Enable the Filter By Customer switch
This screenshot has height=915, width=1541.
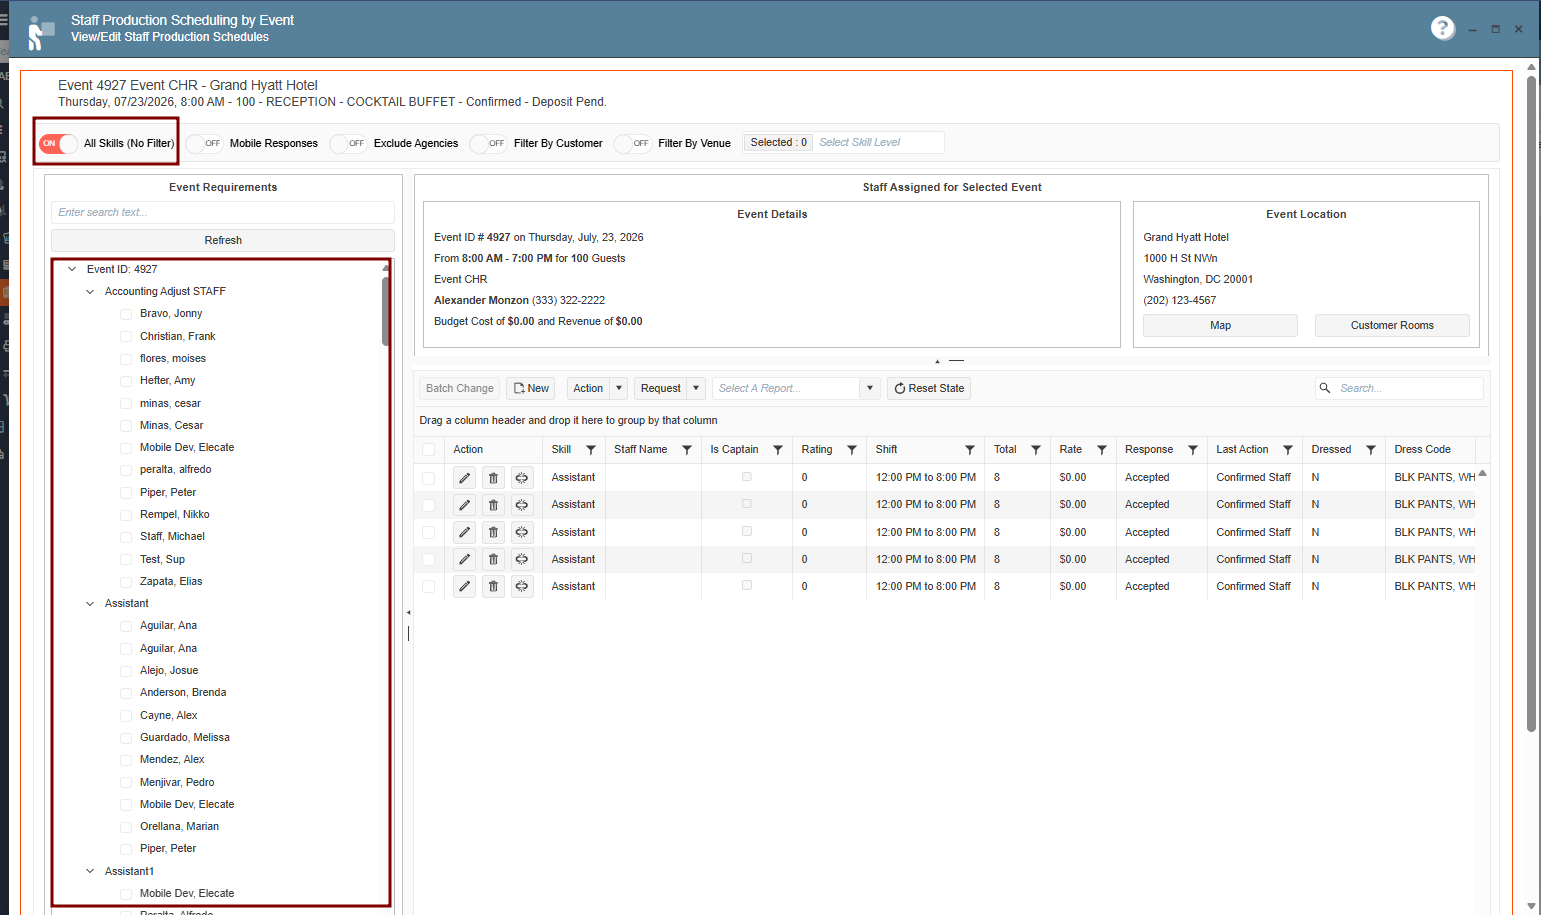(x=489, y=143)
